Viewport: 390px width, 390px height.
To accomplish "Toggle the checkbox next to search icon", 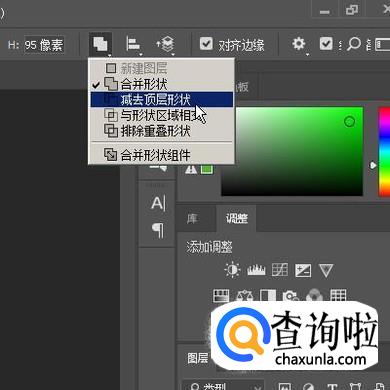I will (x=326, y=44).
